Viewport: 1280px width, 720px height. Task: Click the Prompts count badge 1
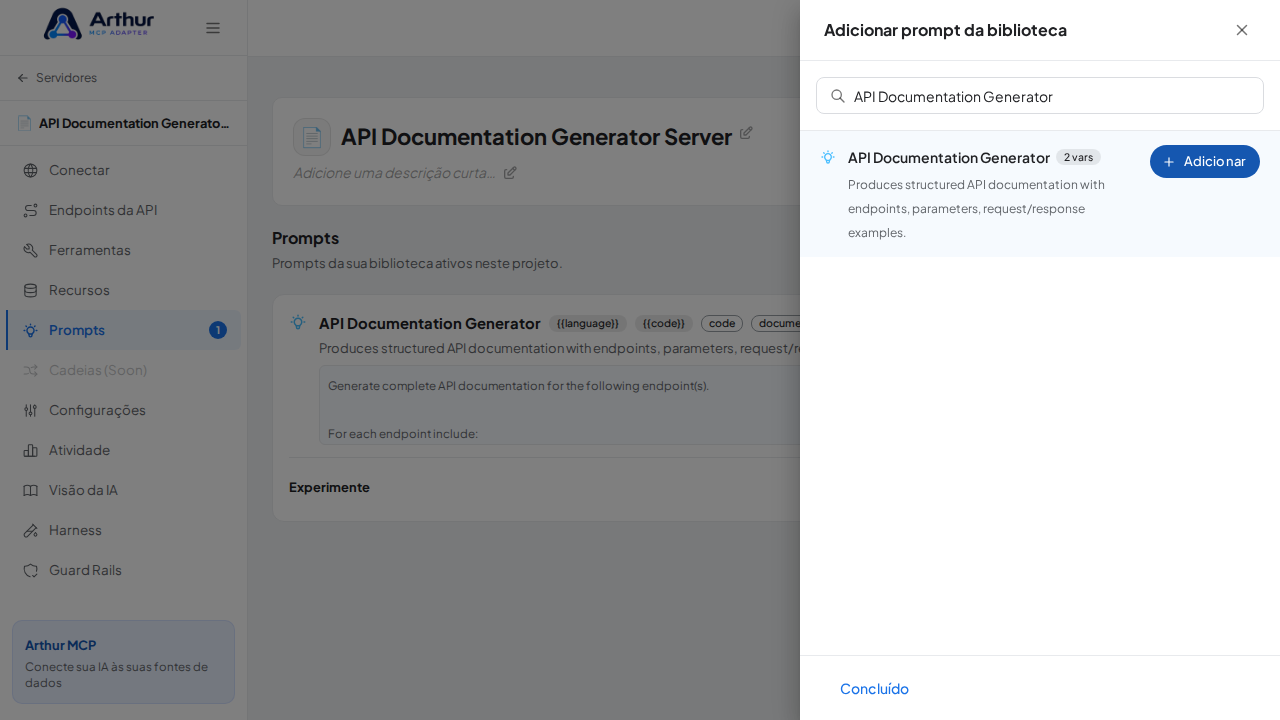pos(218,330)
